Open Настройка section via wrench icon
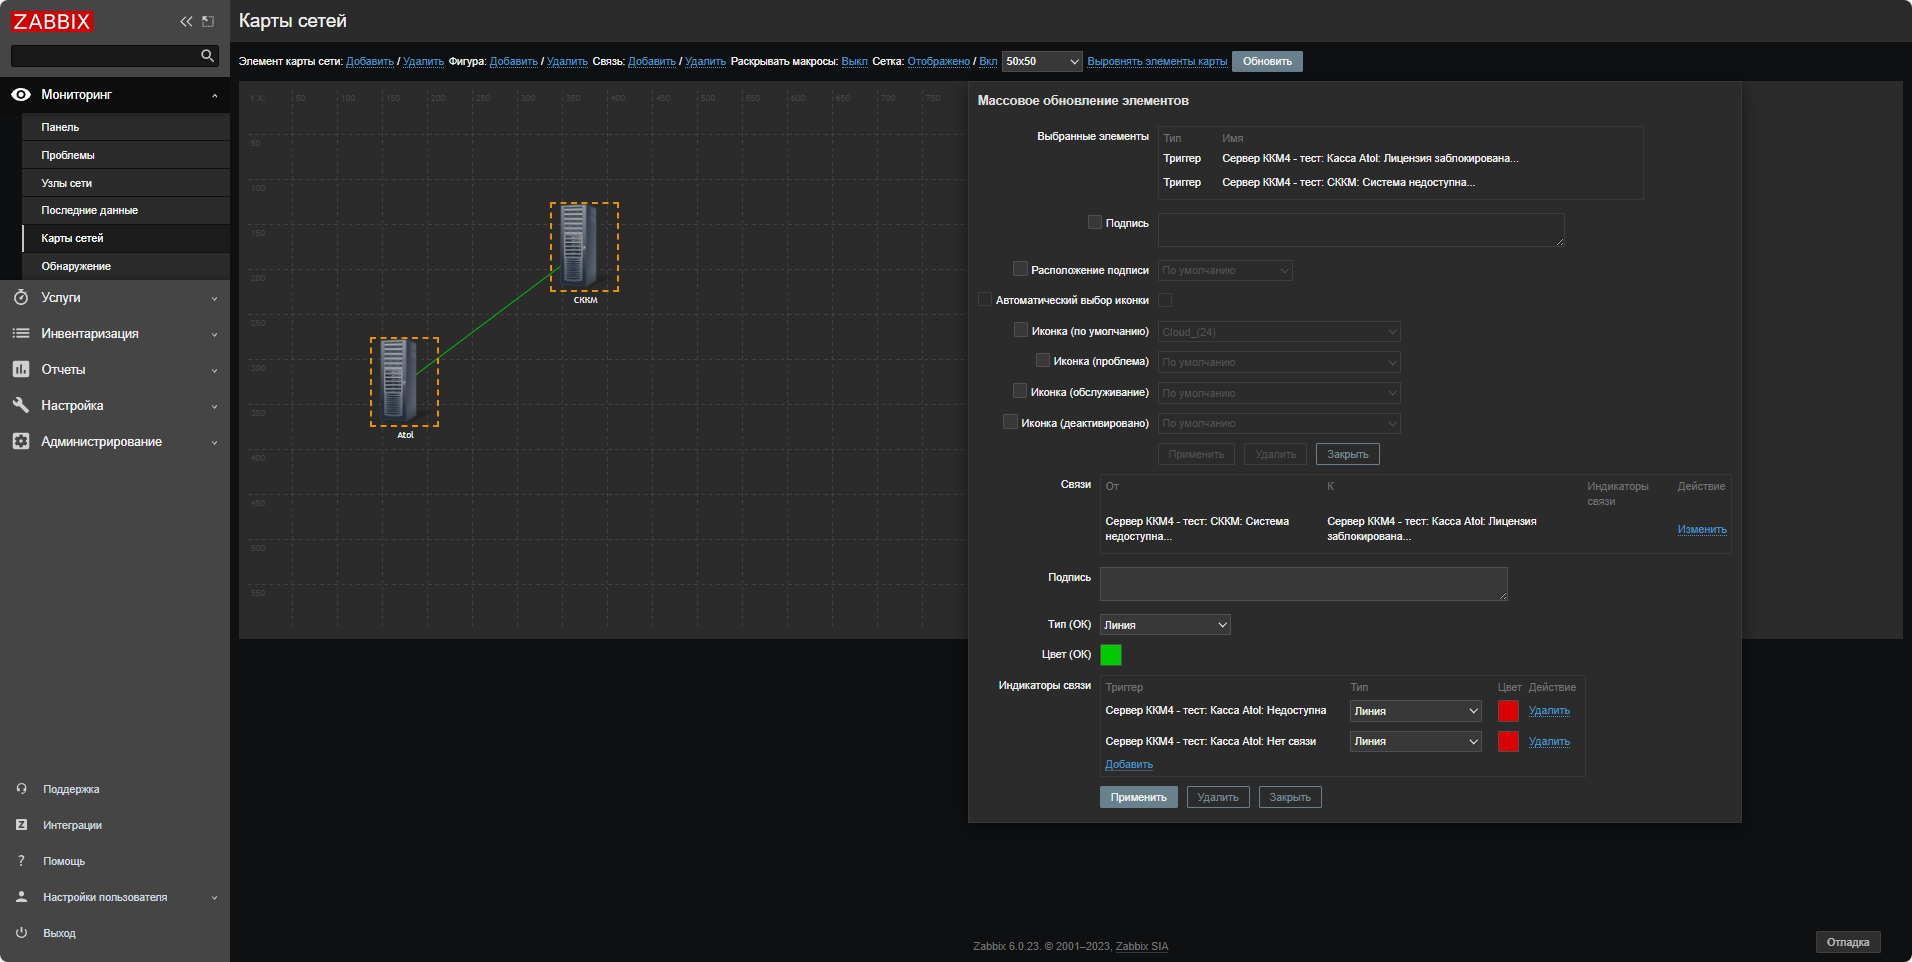Screen dimensions: 1912x962 click(x=21, y=406)
